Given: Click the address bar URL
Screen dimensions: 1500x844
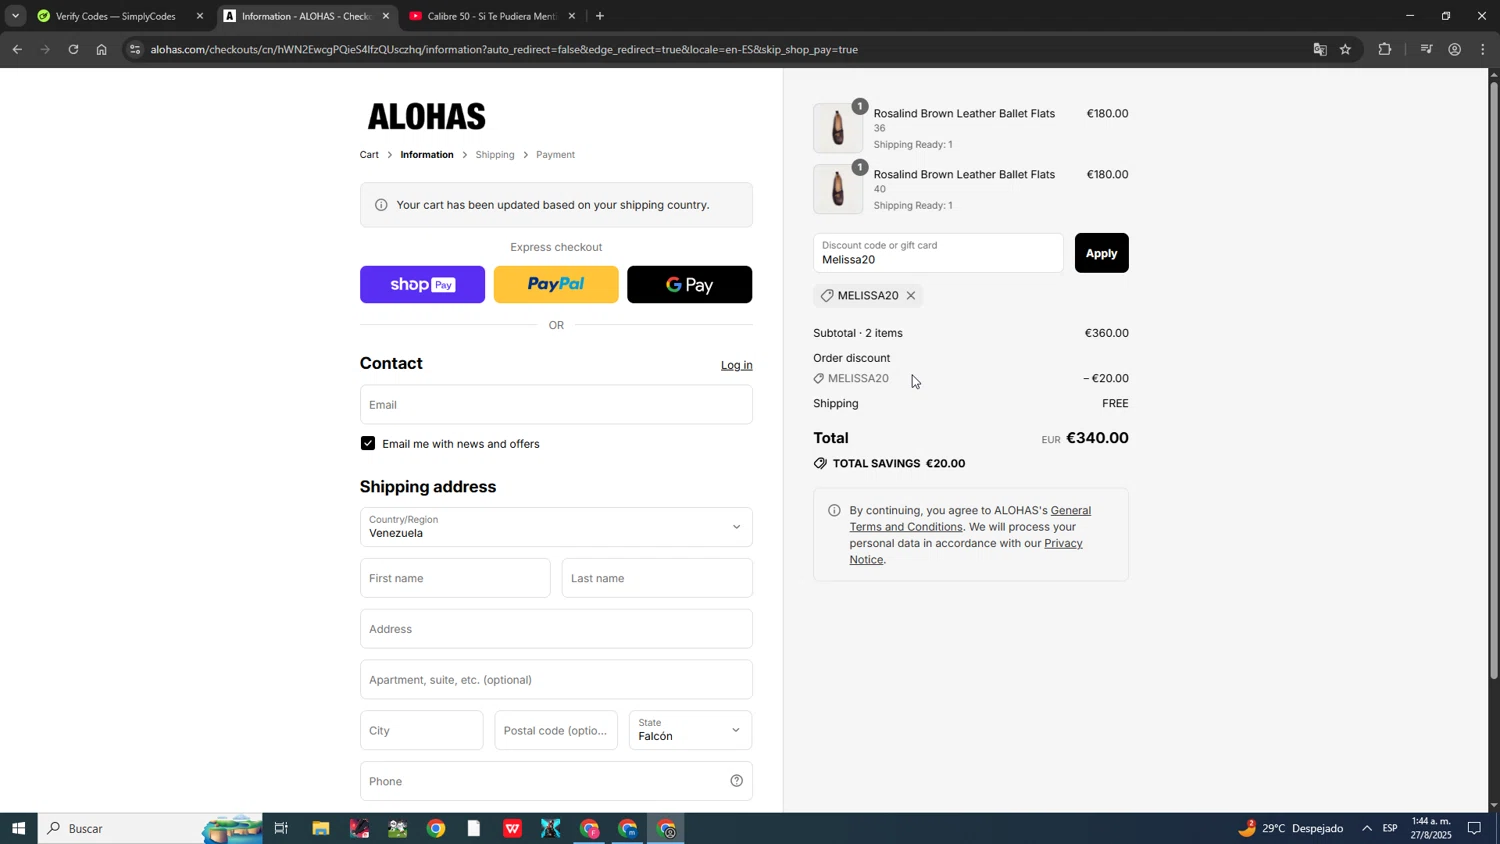Looking at the screenshot, I should (504, 49).
